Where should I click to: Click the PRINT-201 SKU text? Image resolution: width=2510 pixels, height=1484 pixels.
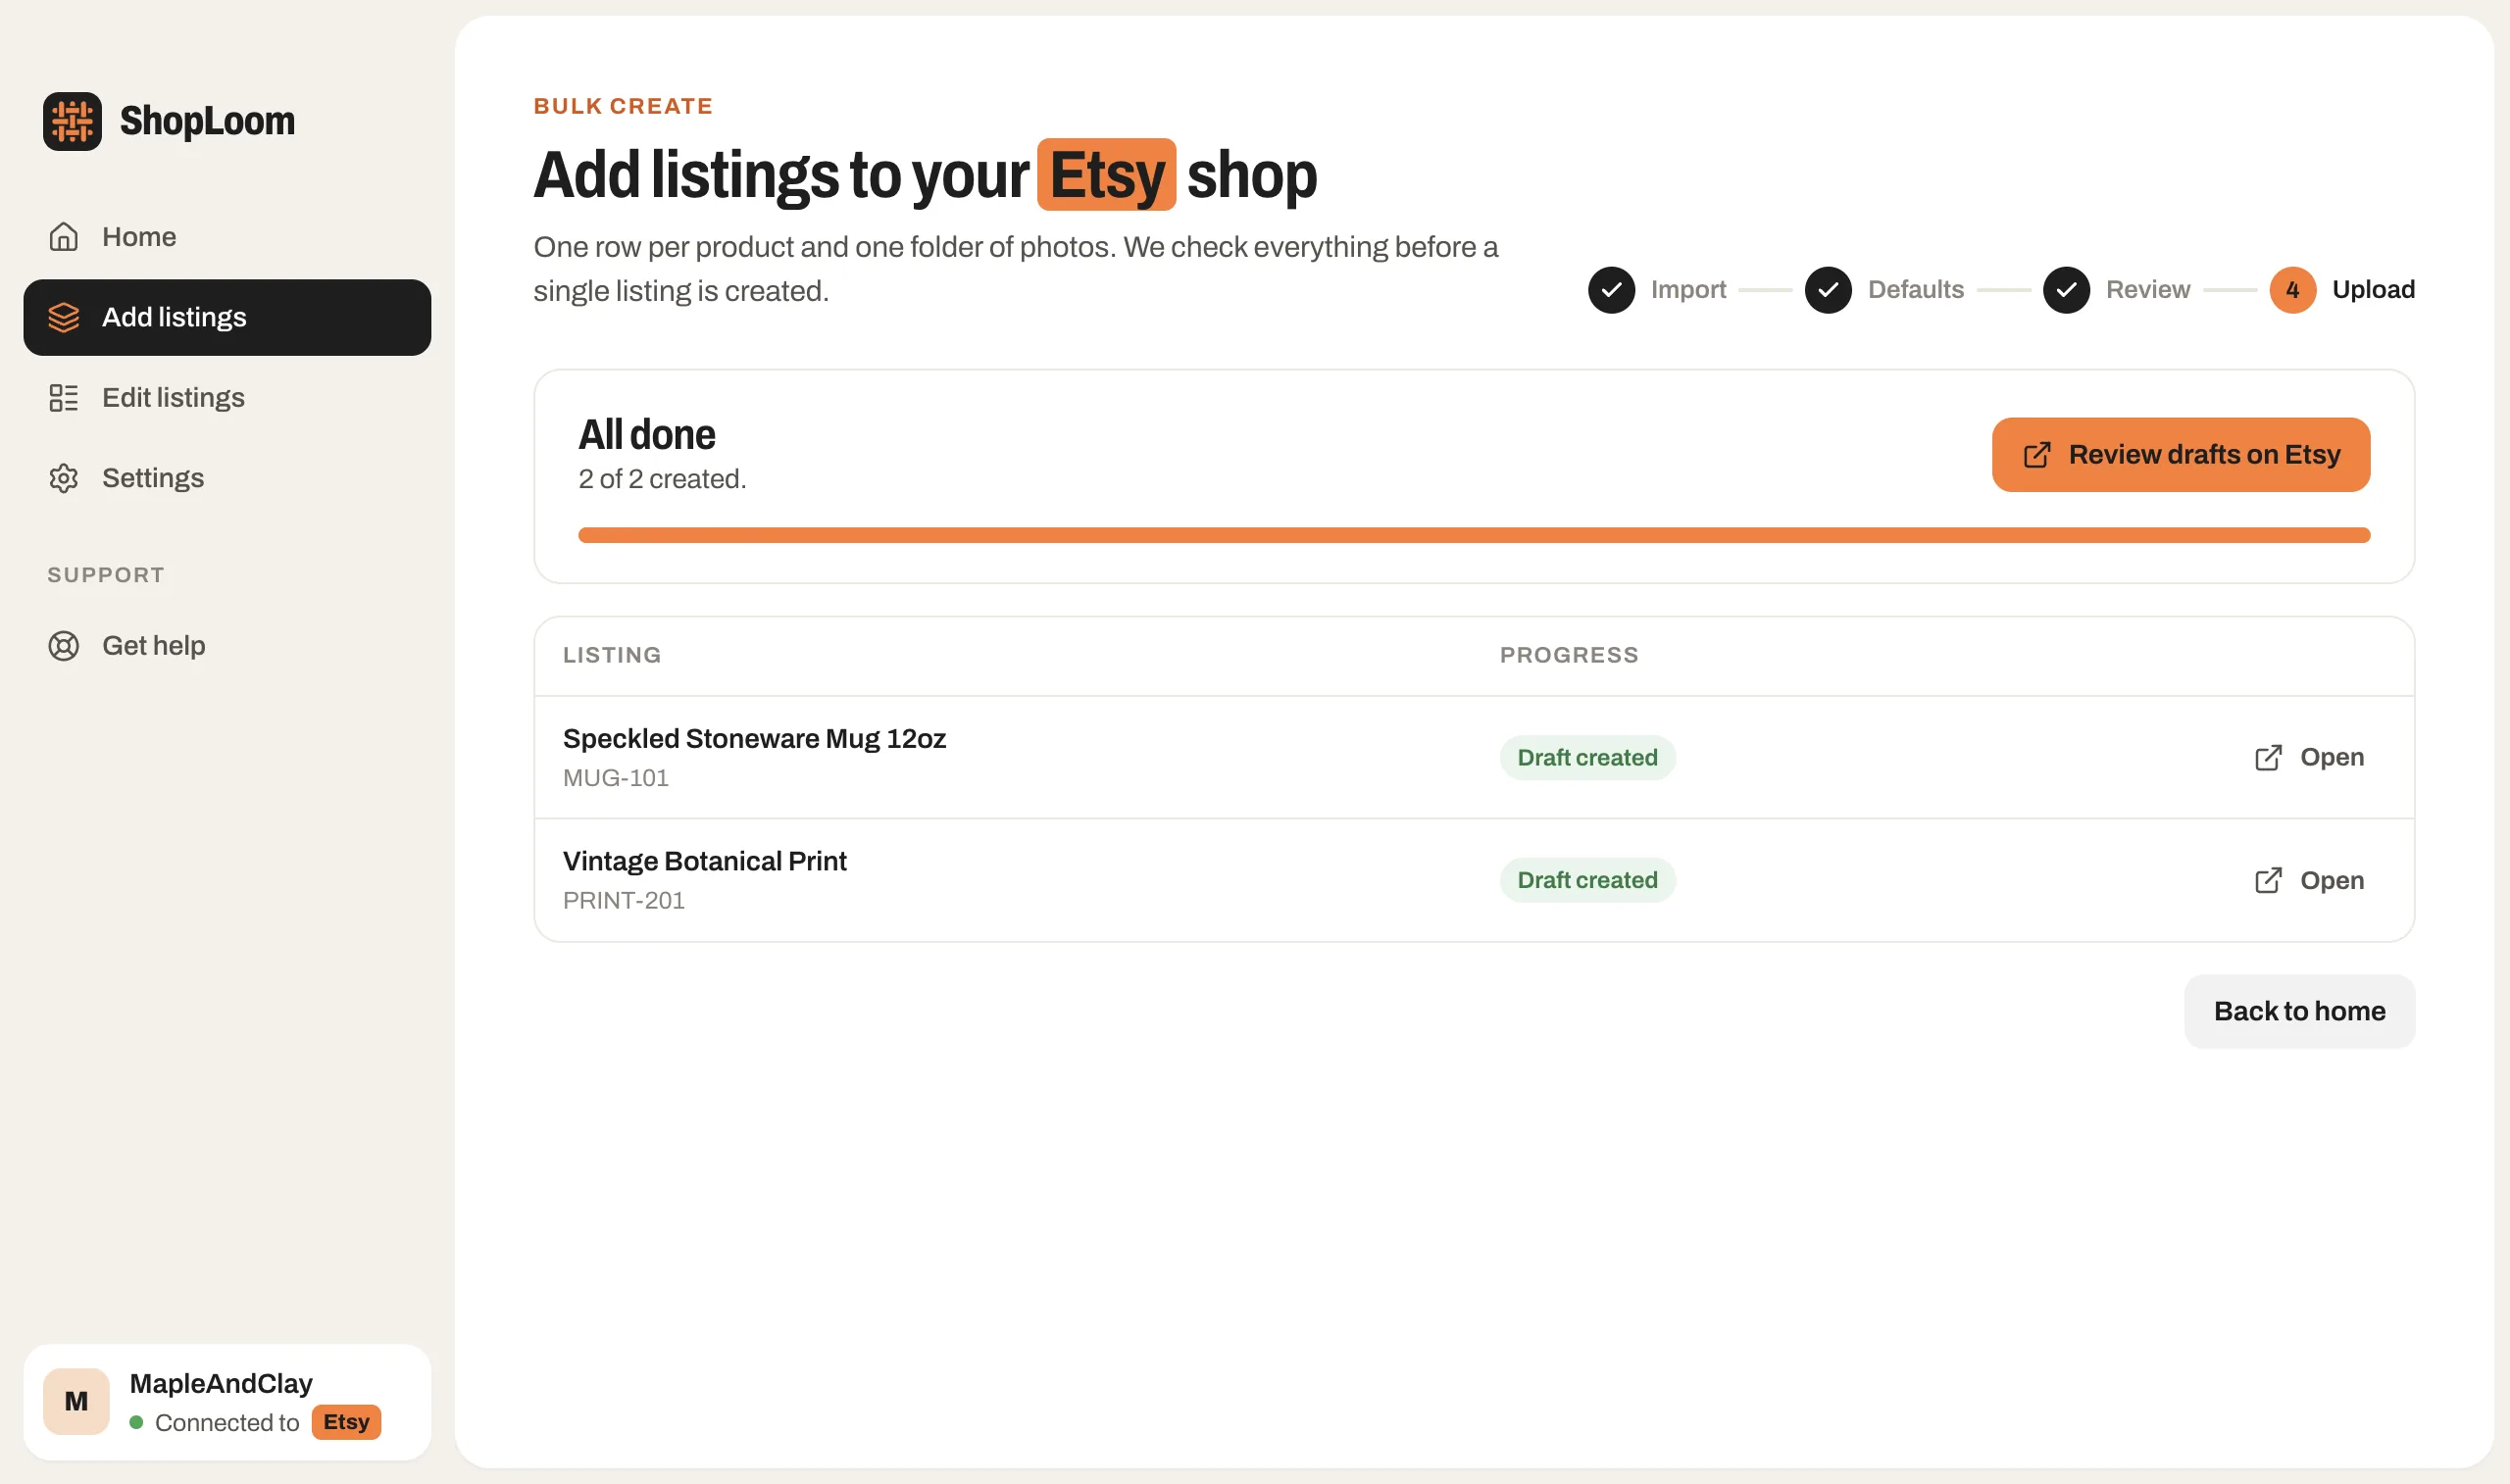pos(623,901)
